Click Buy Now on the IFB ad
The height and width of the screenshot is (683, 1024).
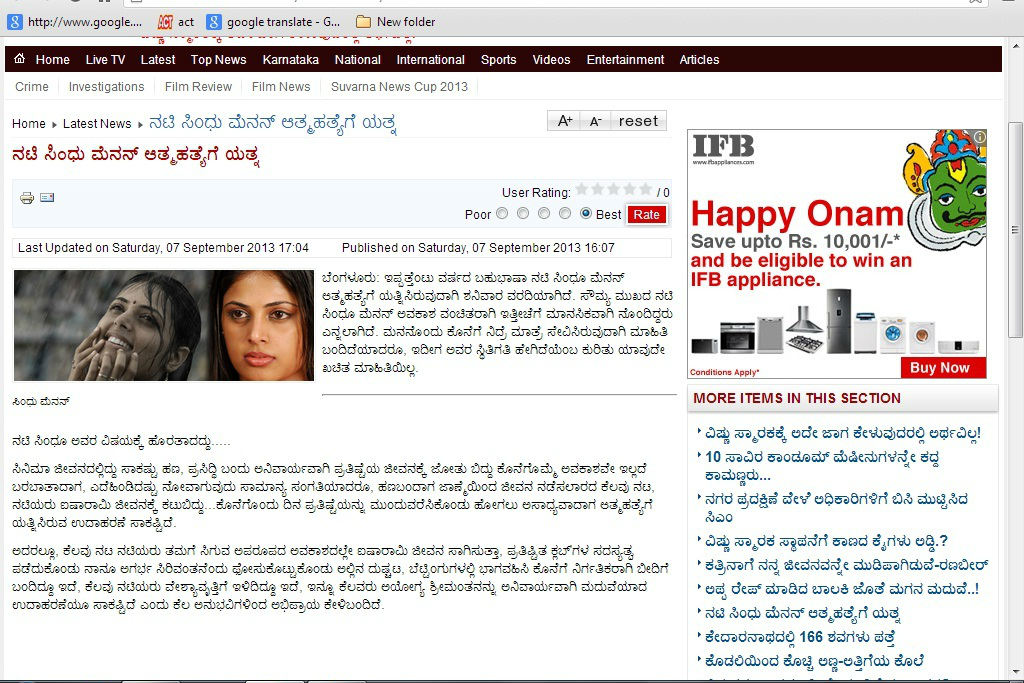click(x=942, y=367)
